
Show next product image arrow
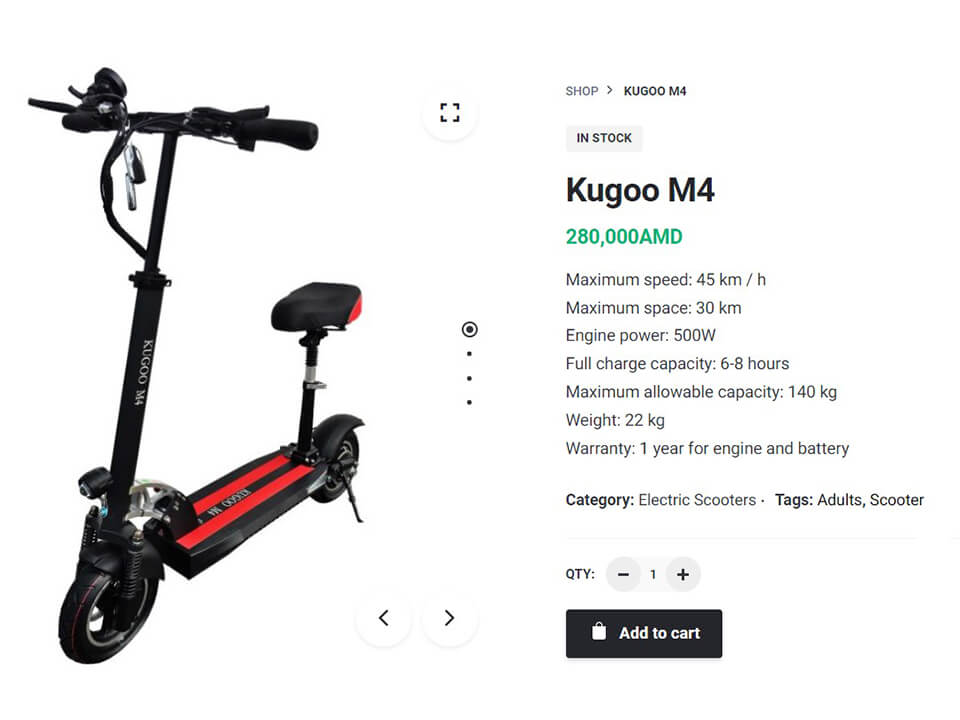tap(449, 618)
